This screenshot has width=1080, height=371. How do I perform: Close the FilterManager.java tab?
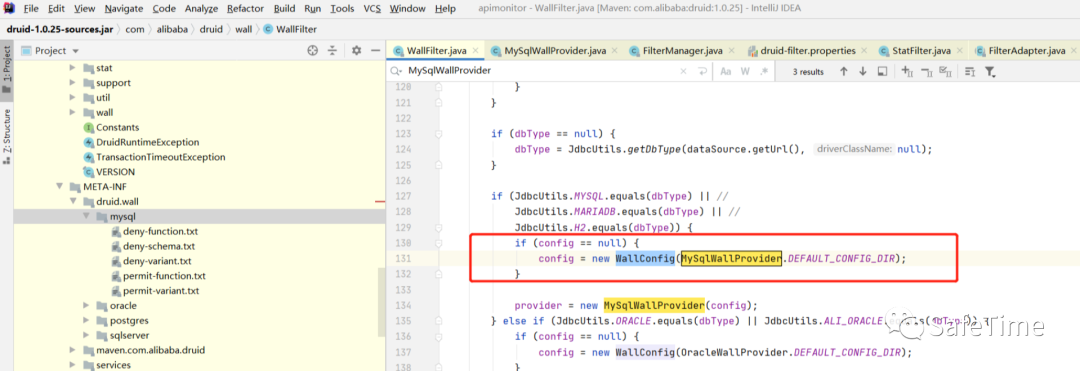[x=732, y=51]
